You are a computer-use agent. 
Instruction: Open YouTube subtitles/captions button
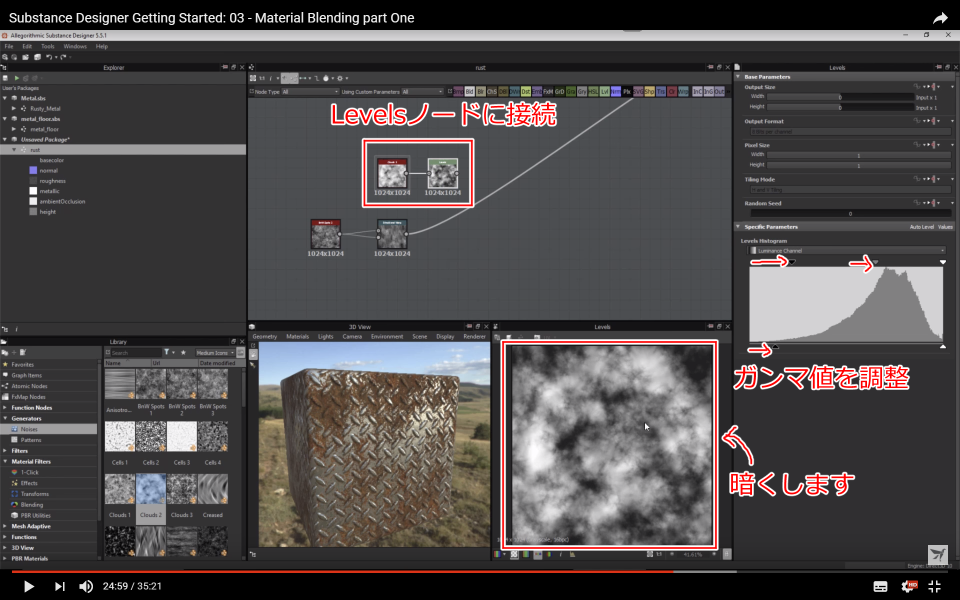[x=880, y=587]
